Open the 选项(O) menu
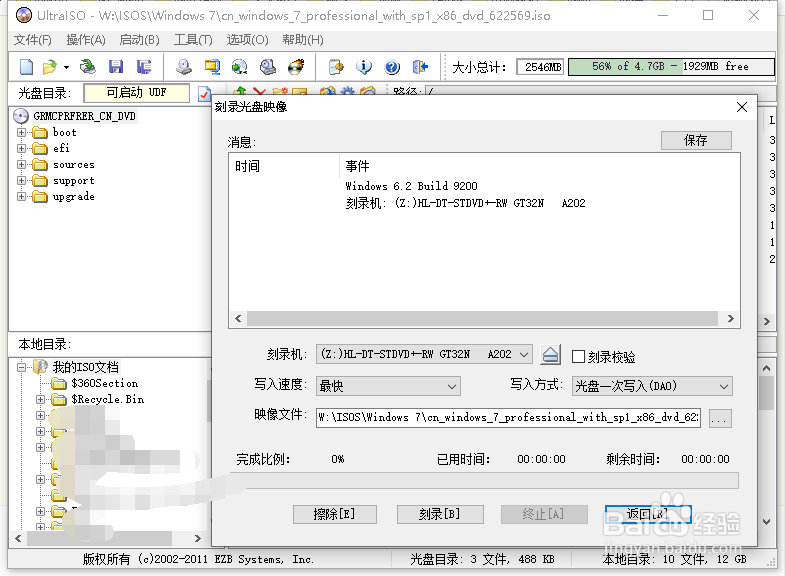 click(247, 40)
